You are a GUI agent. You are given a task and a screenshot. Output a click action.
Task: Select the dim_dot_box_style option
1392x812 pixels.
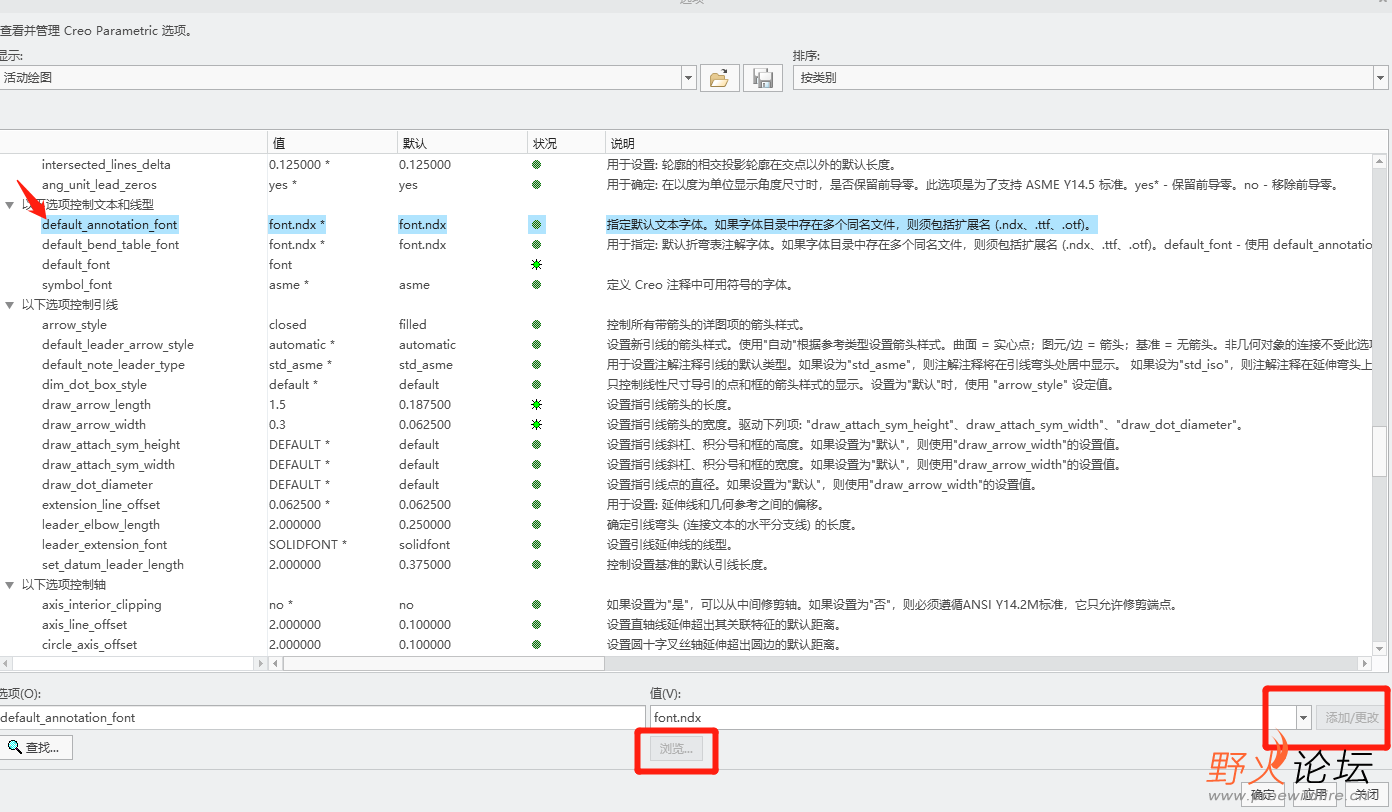94,384
